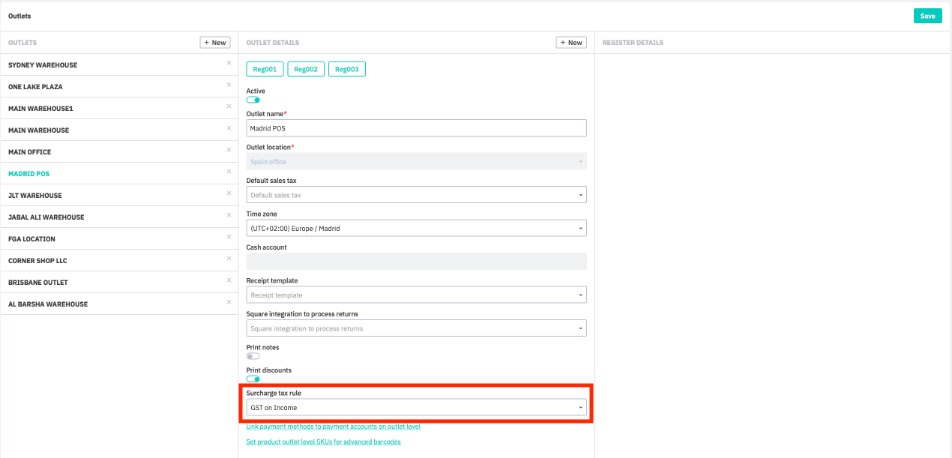Click the X icon beside Main Office
The width and height of the screenshot is (952, 458).
(x=228, y=150)
